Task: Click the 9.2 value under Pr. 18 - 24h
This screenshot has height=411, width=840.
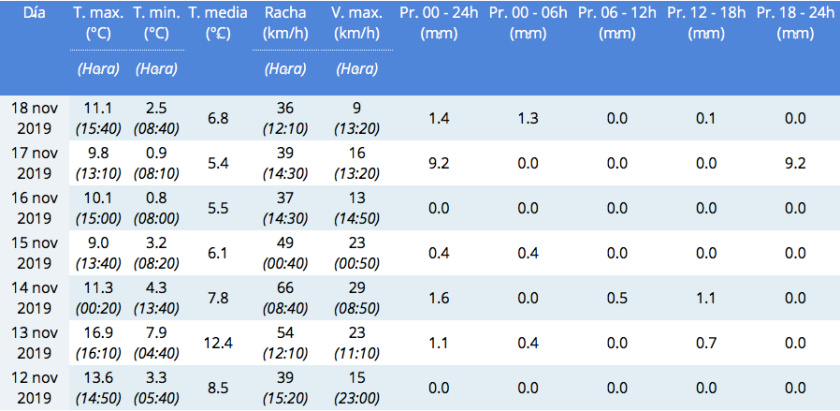Action: pos(796,163)
